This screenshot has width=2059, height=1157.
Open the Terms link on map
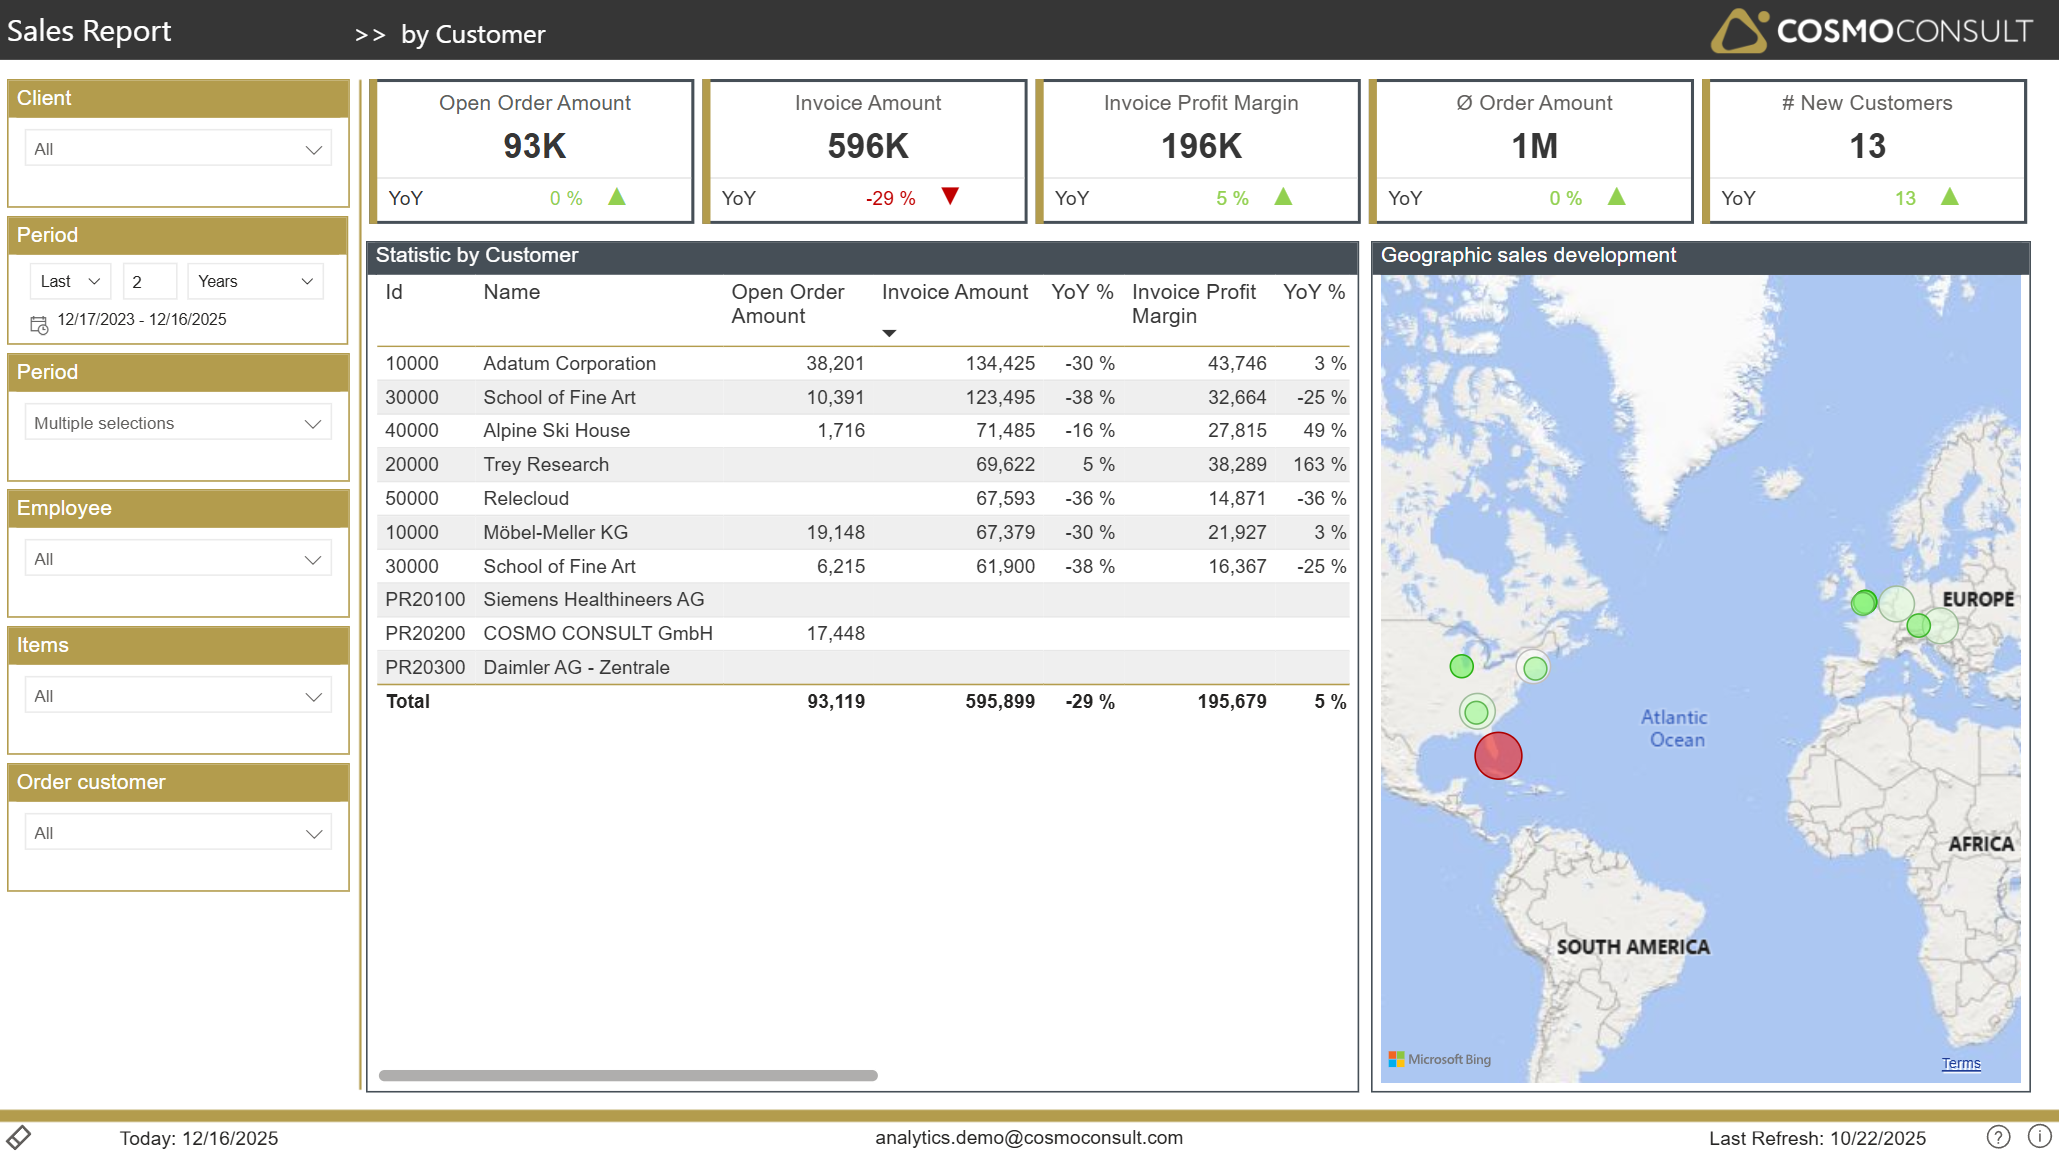tap(1960, 1063)
